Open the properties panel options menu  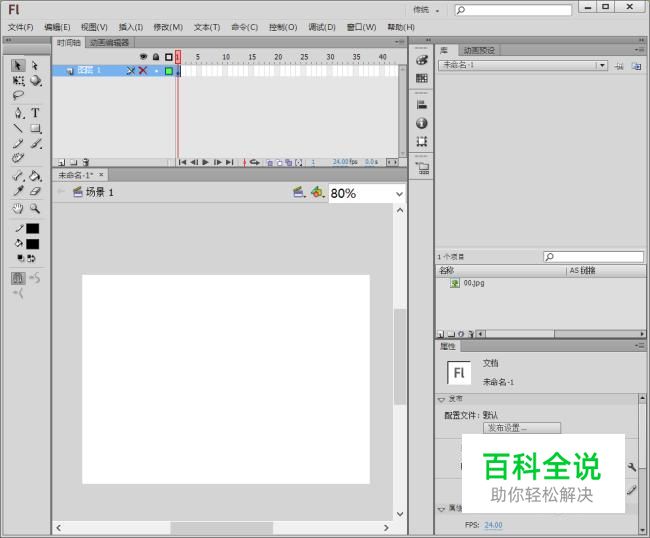[640, 346]
